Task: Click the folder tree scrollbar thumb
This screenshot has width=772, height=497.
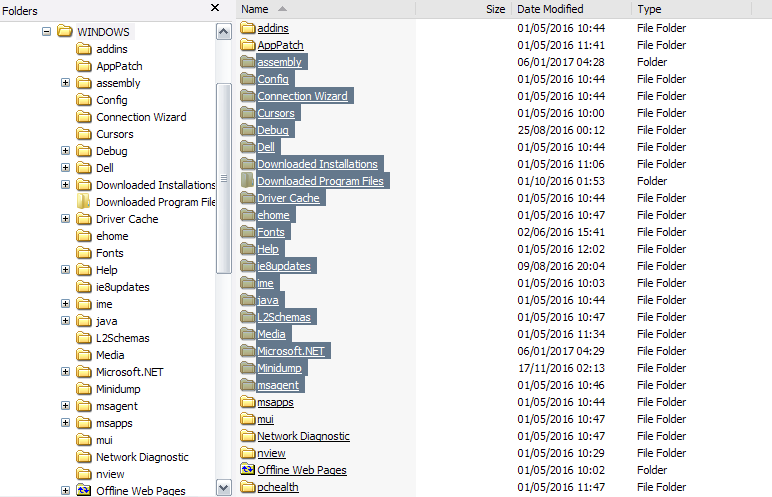Action: tap(224, 178)
